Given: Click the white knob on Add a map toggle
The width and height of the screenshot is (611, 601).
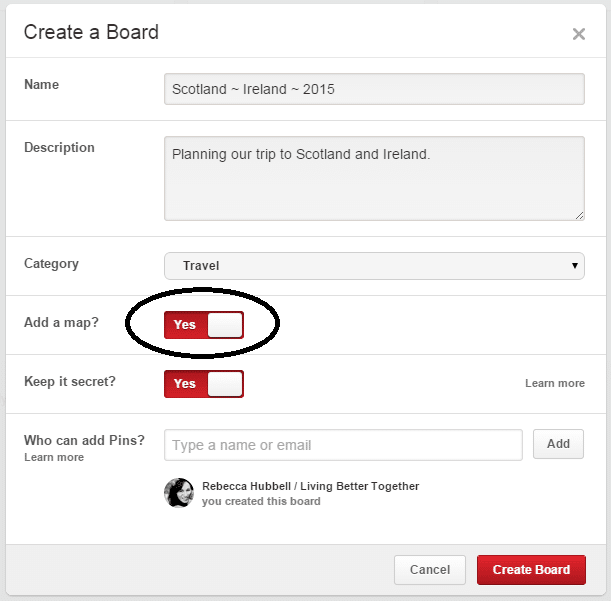Looking at the screenshot, I should point(225,325).
